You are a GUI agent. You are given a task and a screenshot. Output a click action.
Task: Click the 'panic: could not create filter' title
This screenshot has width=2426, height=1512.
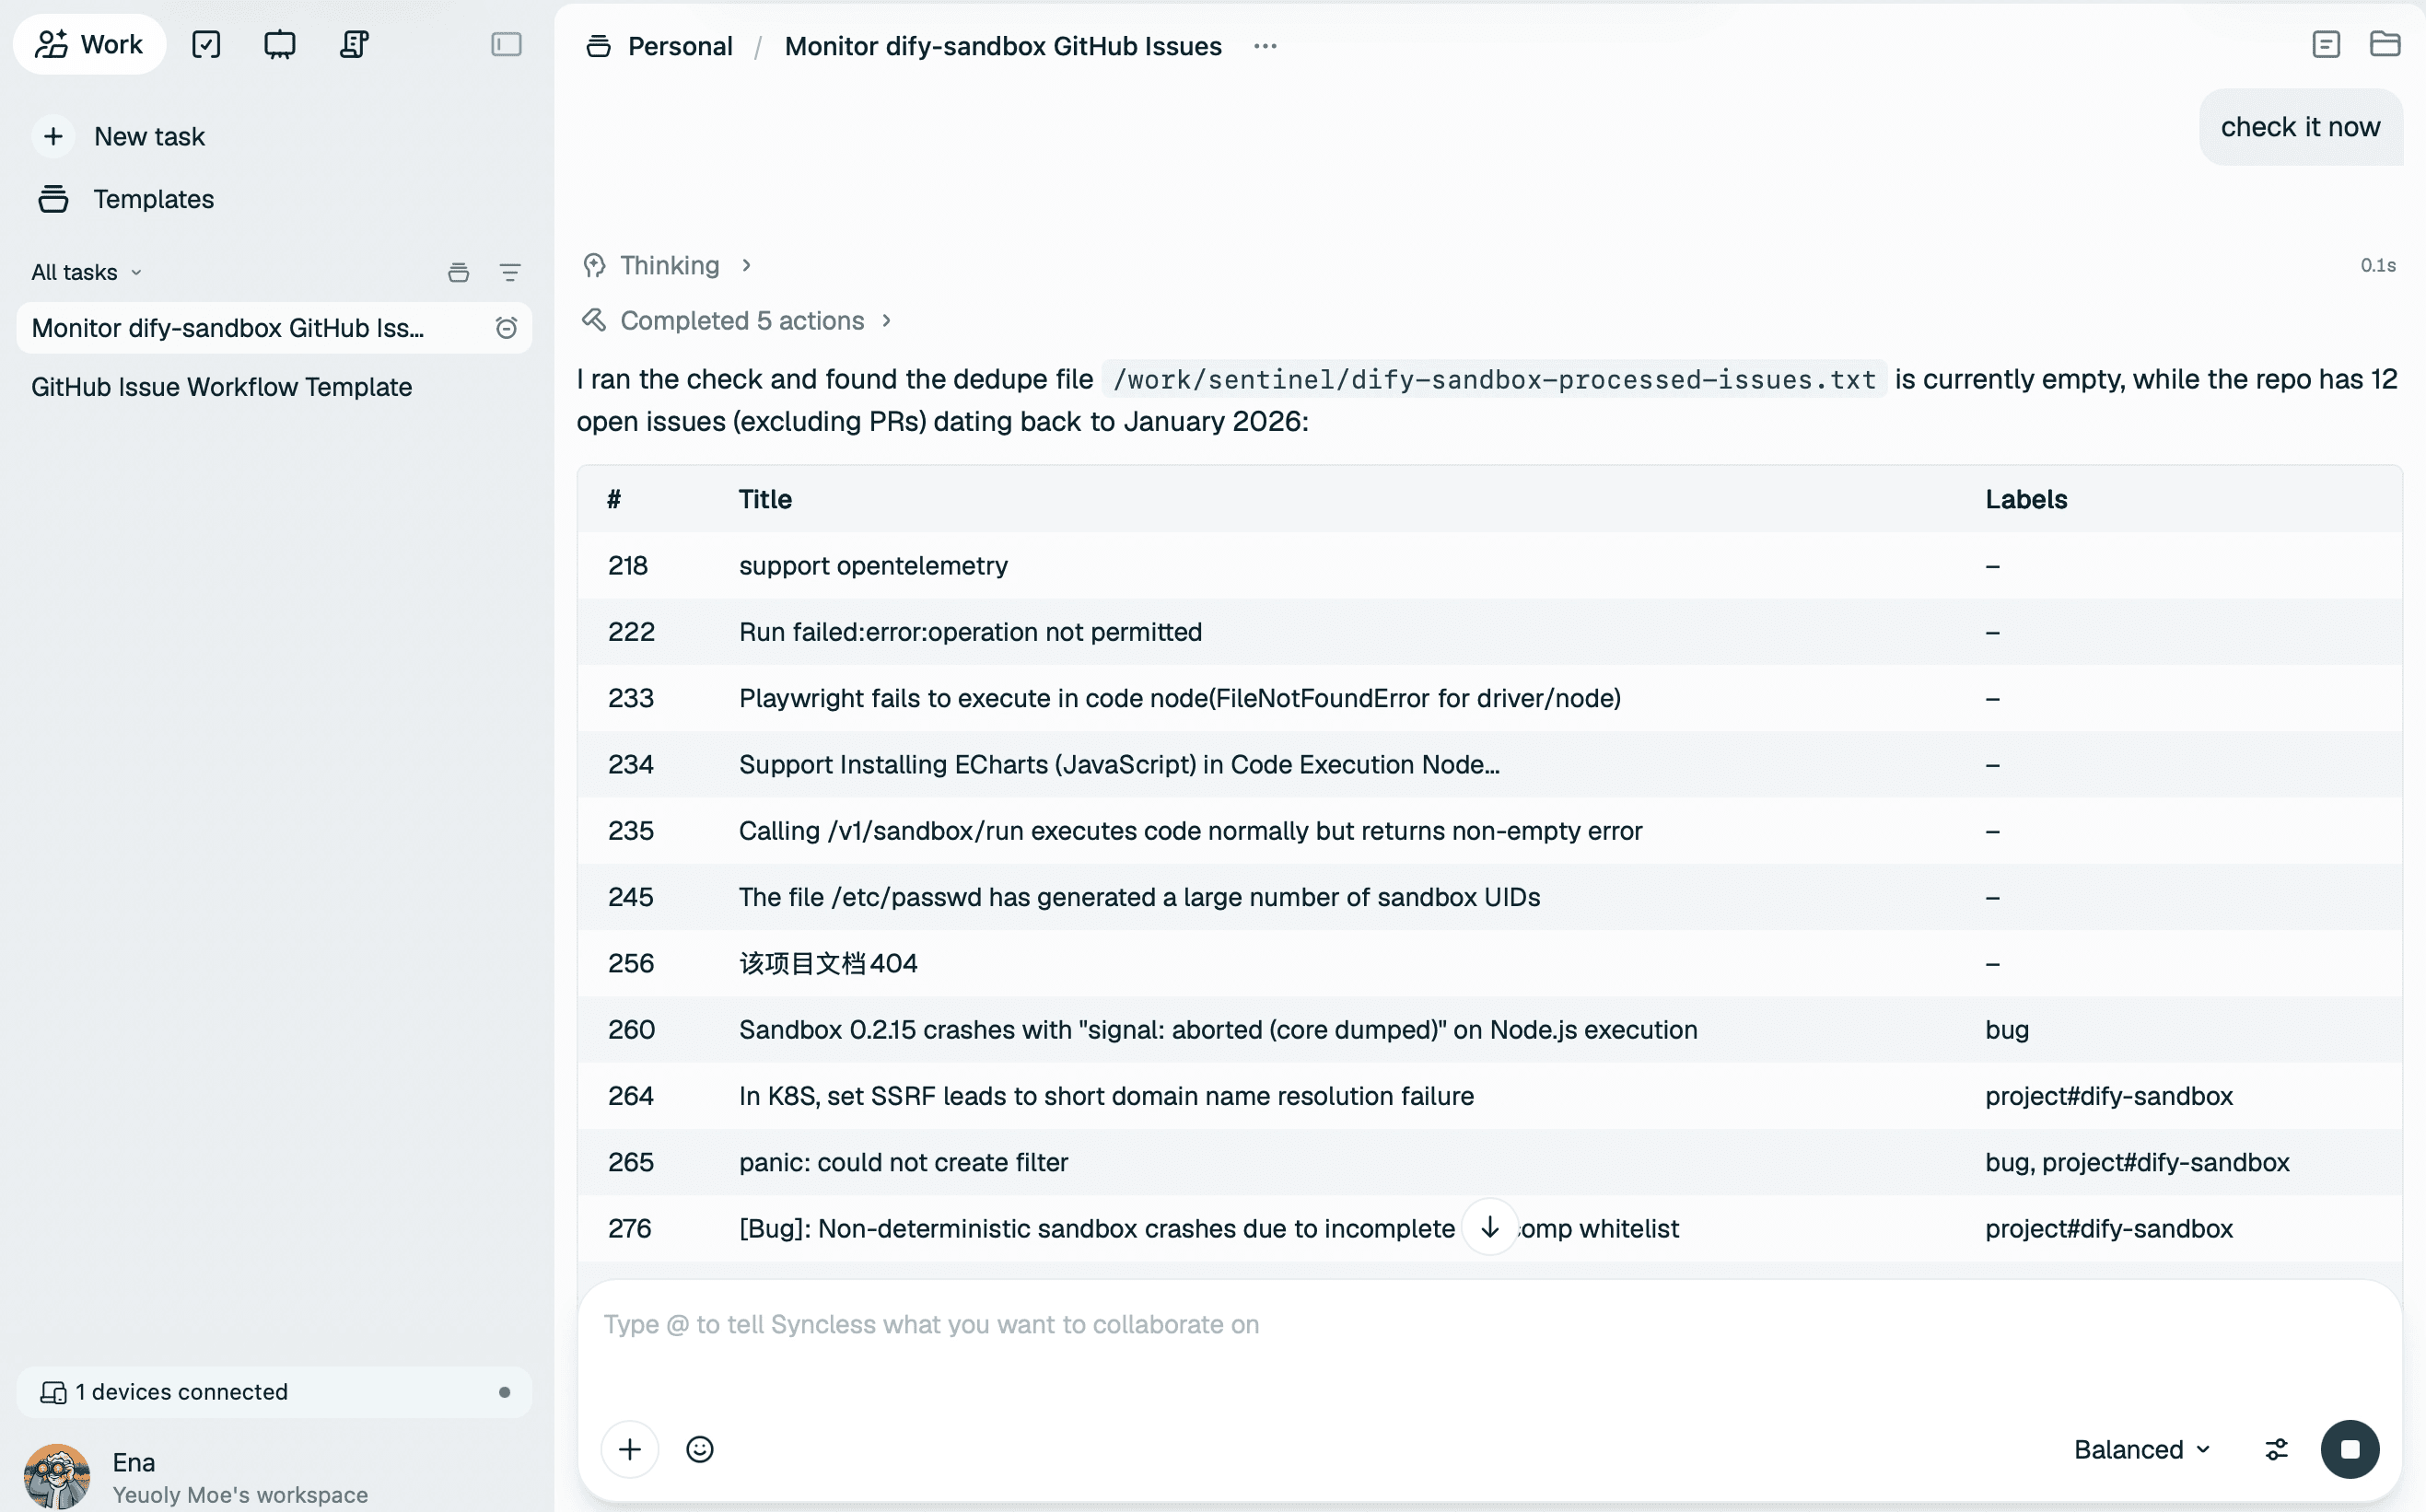pos(903,1162)
